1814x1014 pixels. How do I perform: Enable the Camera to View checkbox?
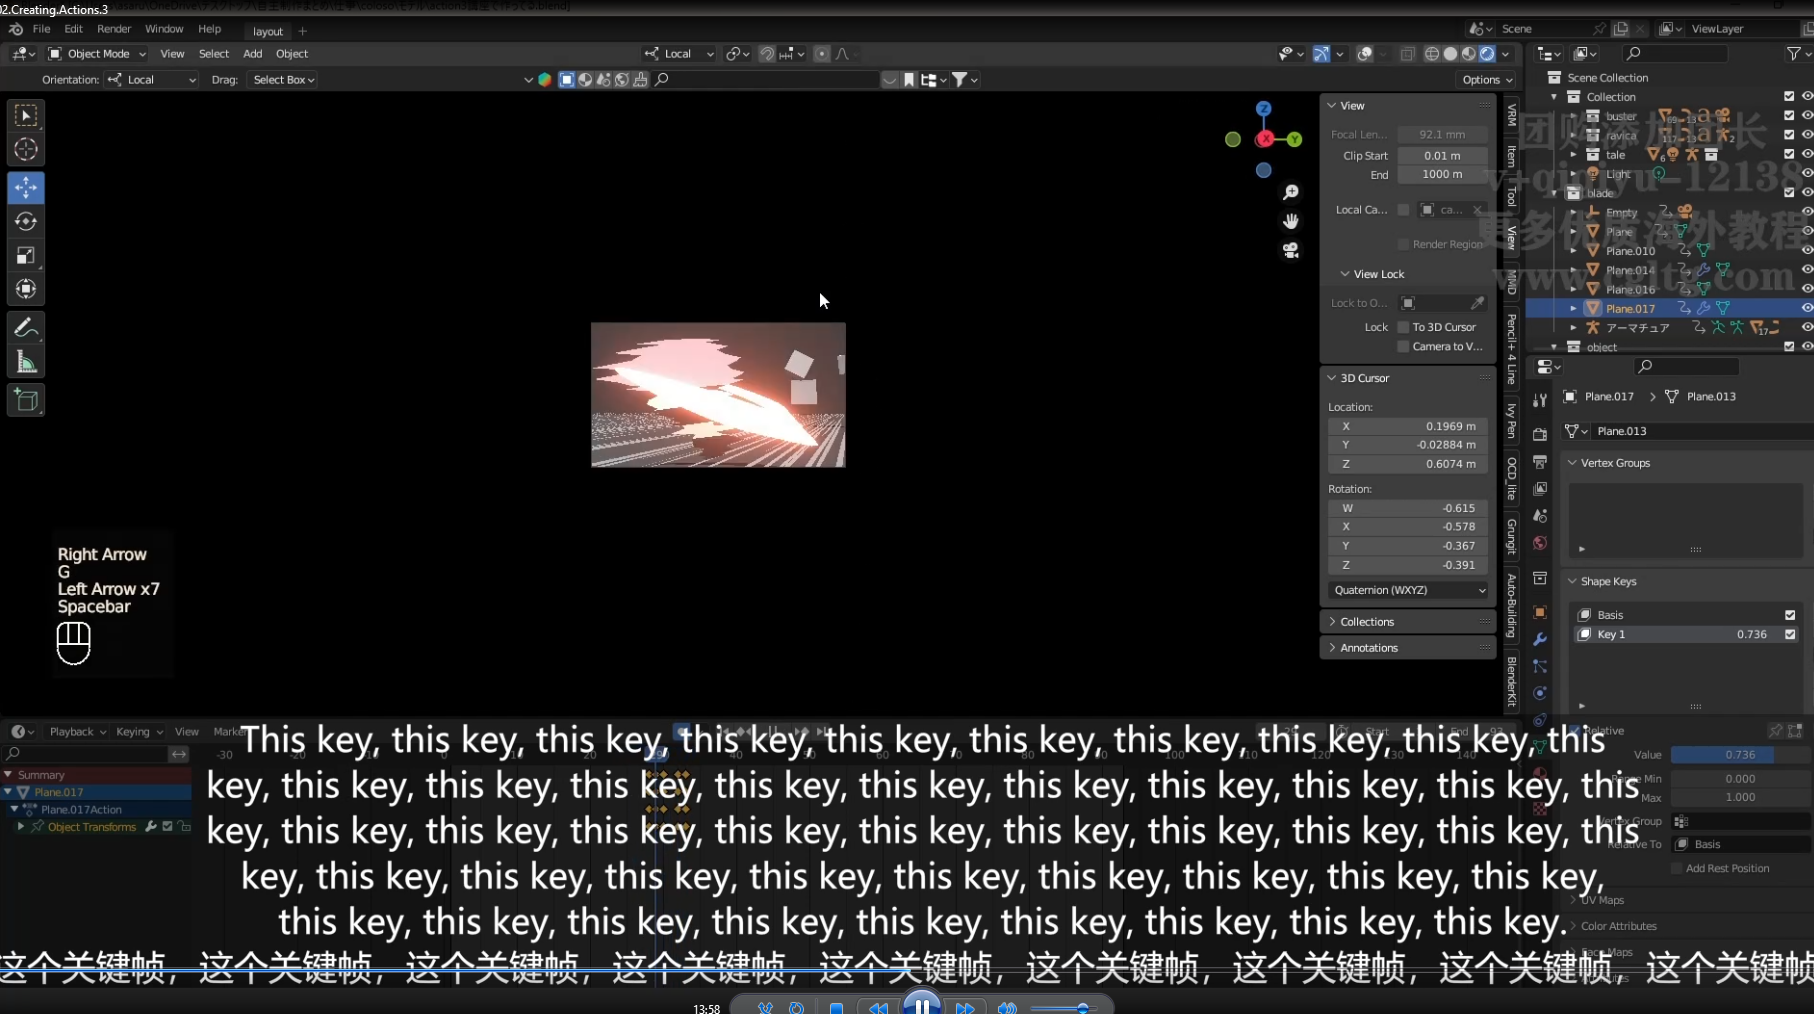pyautogui.click(x=1403, y=346)
